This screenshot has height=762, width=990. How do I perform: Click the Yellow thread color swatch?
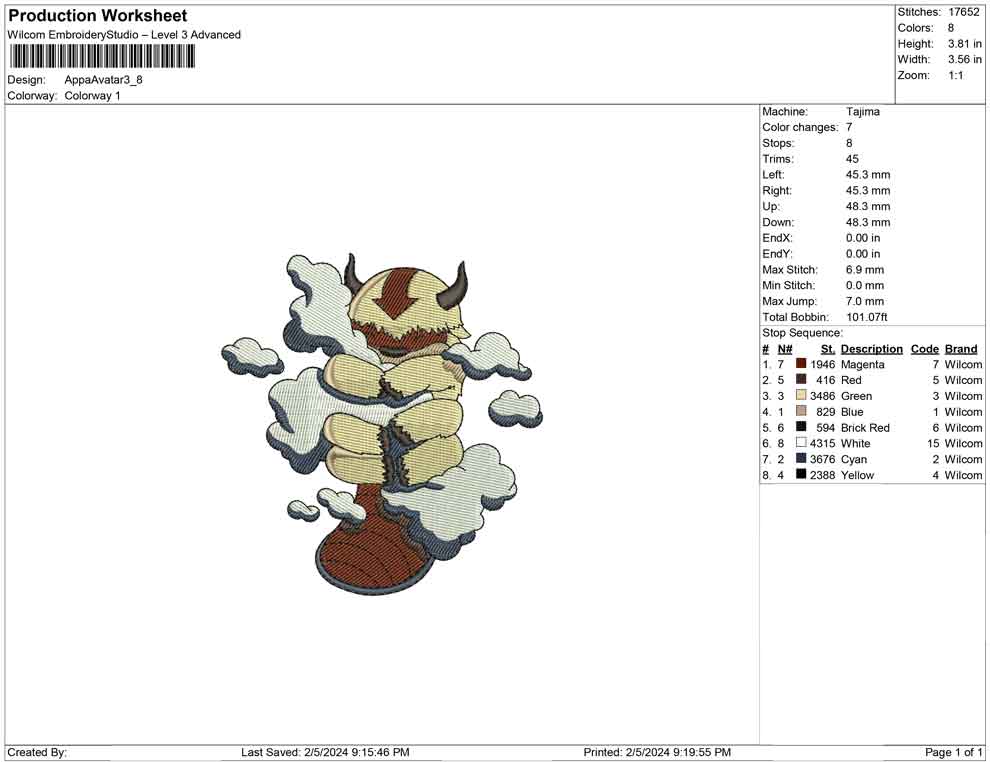tap(801, 474)
